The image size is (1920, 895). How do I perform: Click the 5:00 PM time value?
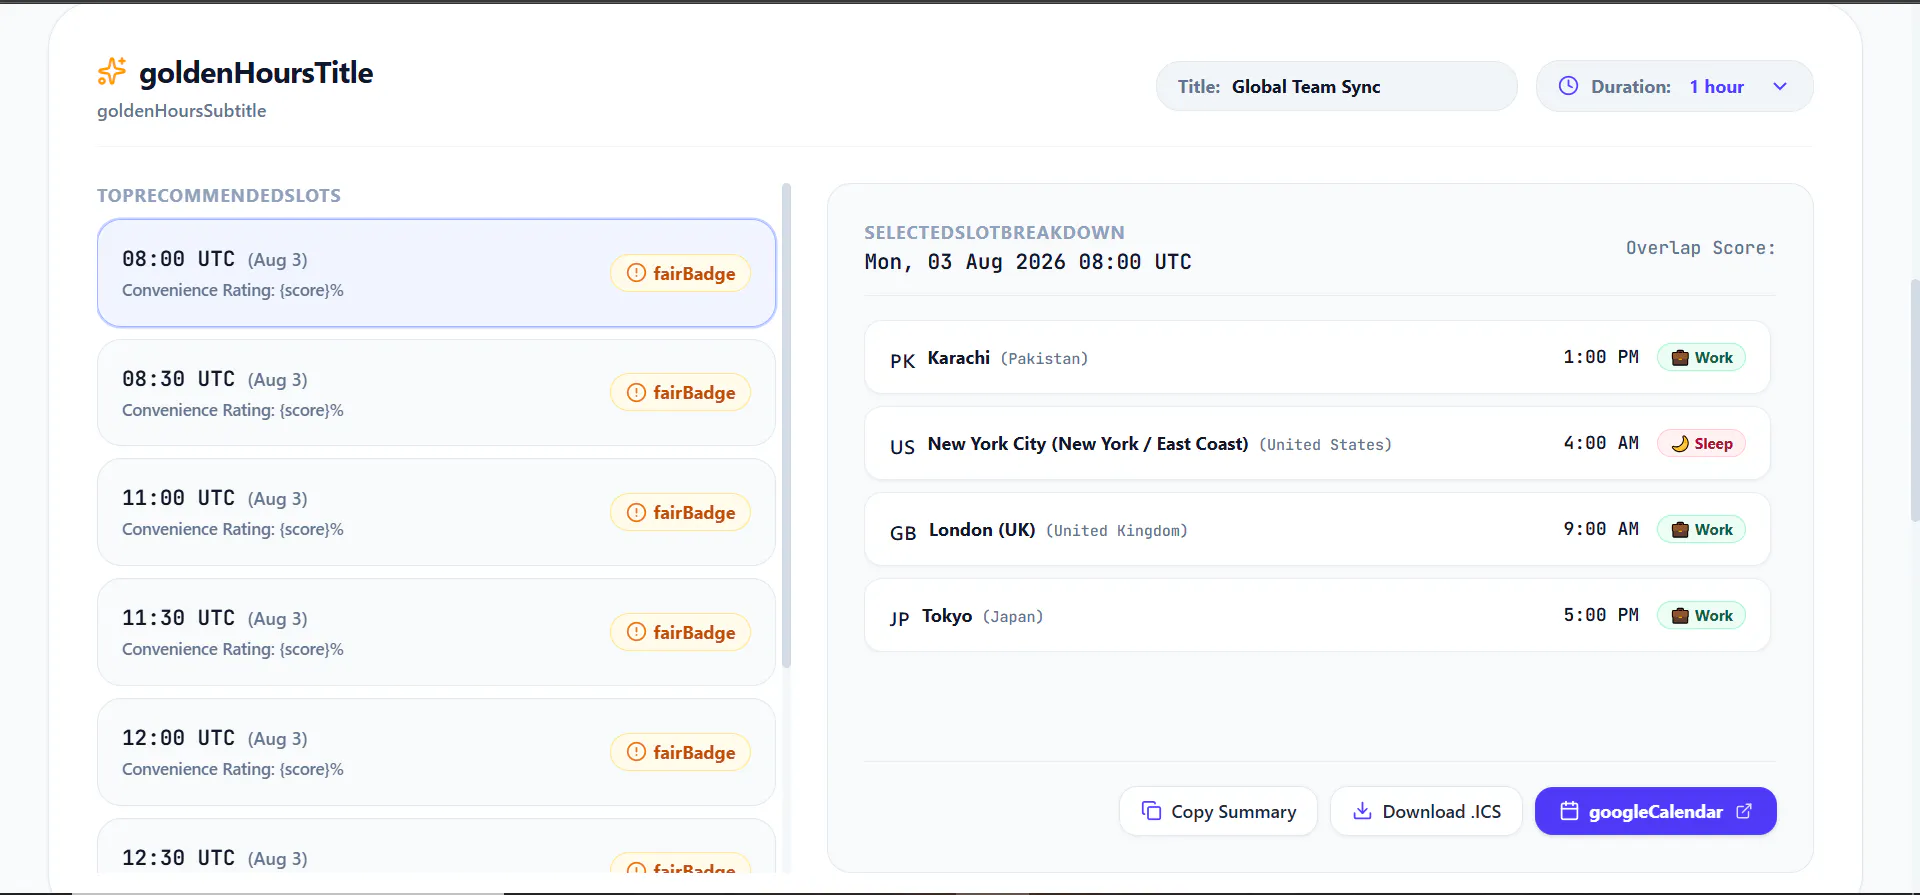1601,615
